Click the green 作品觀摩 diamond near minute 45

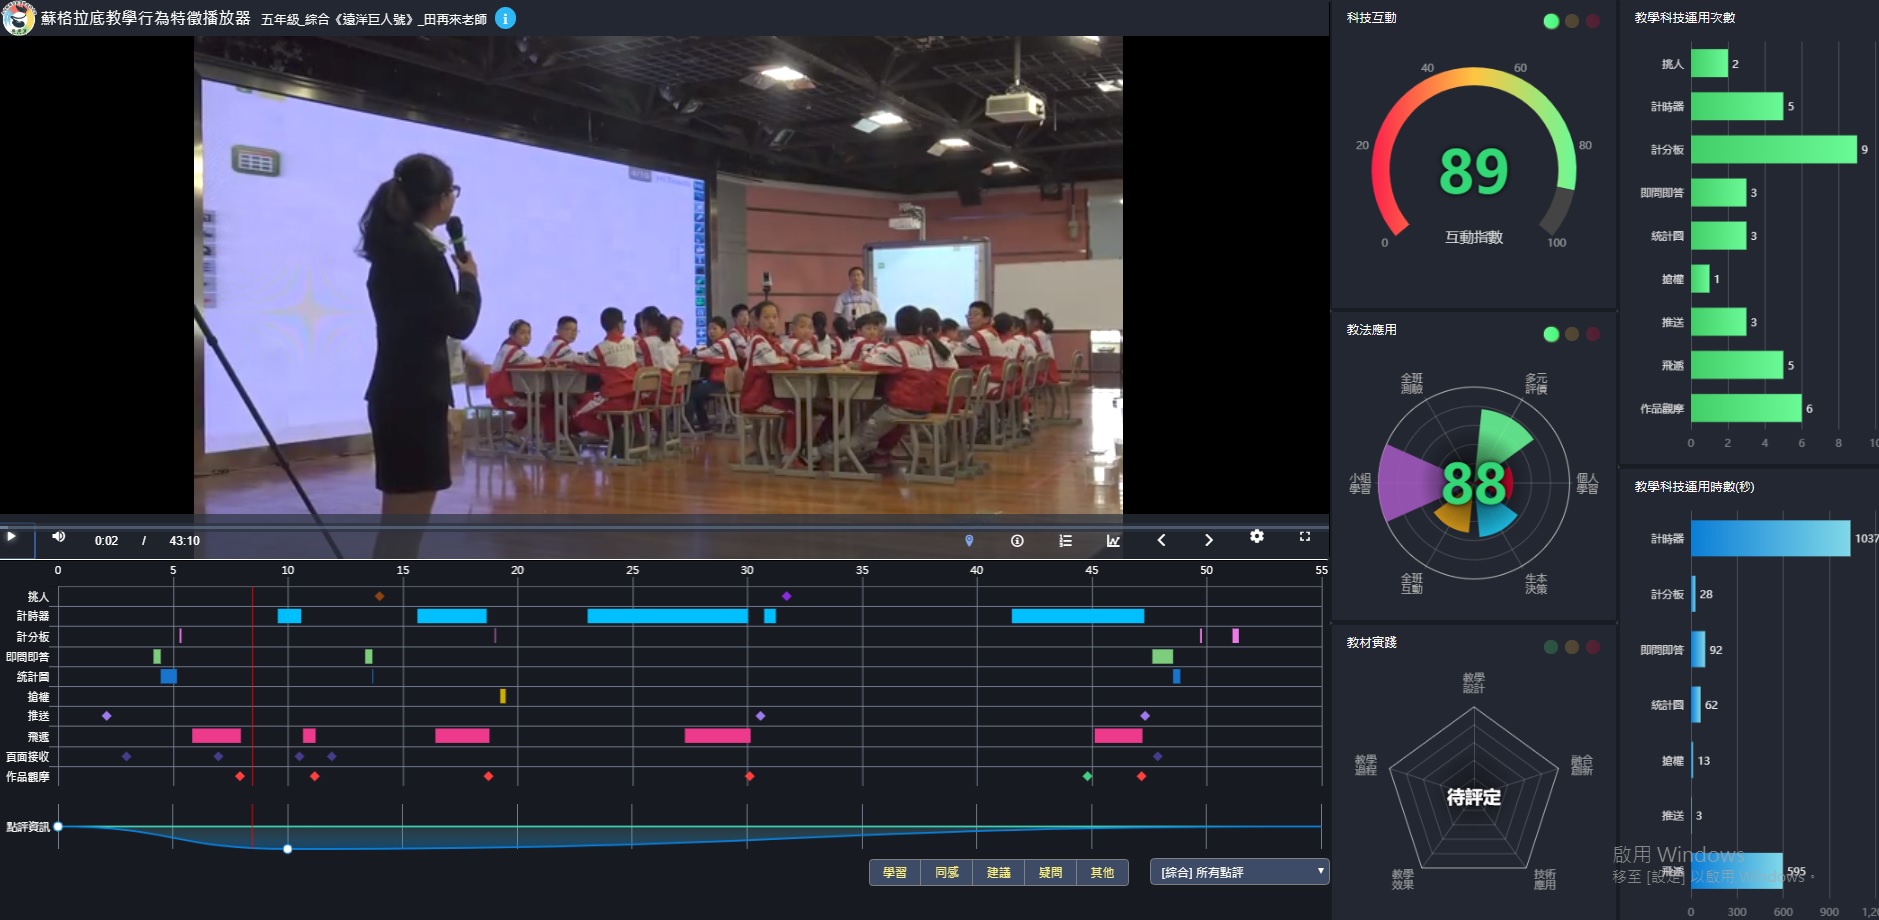point(1088,776)
